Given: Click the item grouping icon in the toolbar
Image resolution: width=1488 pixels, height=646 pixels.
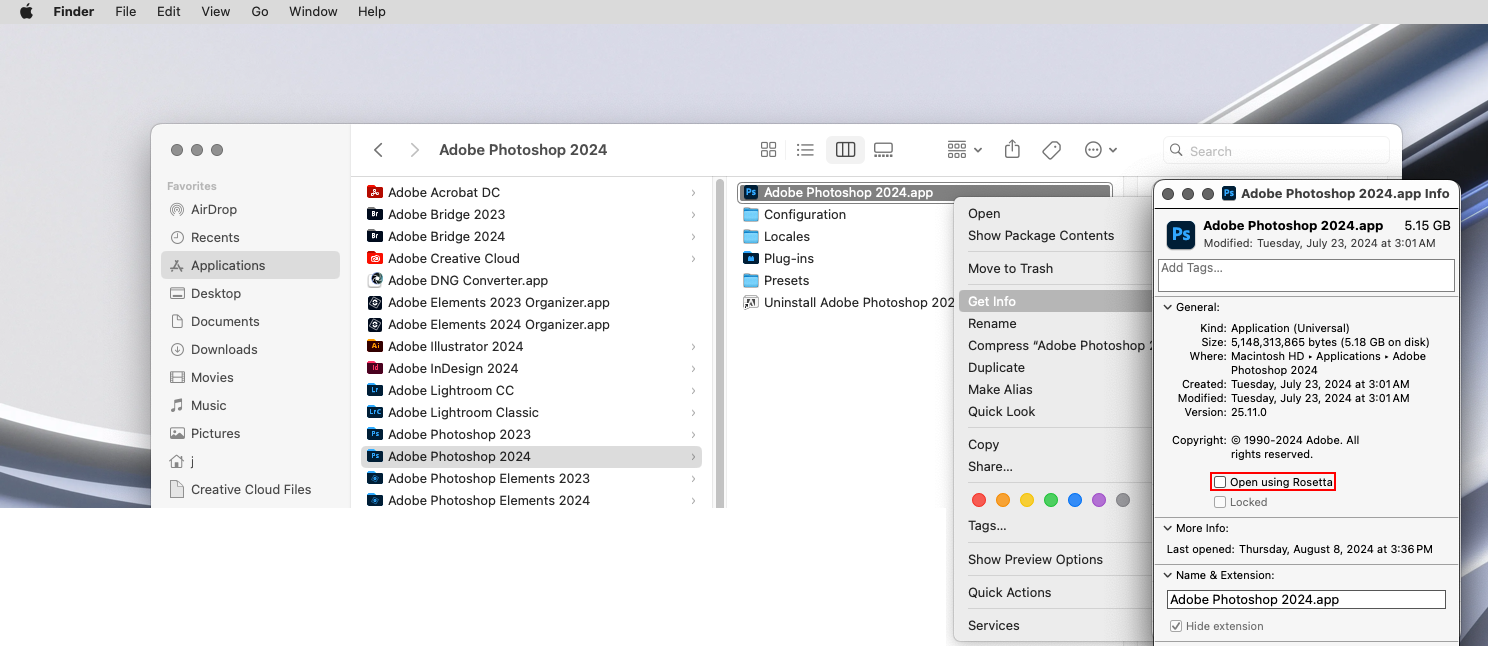Looking at the screenshot, I should (x=956, y=149).
